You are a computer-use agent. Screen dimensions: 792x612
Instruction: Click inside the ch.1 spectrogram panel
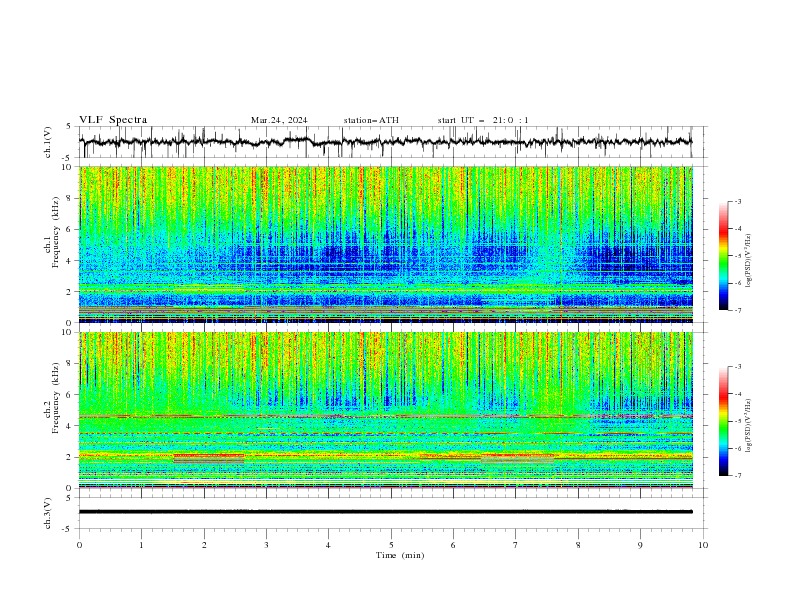coord(385,244)
